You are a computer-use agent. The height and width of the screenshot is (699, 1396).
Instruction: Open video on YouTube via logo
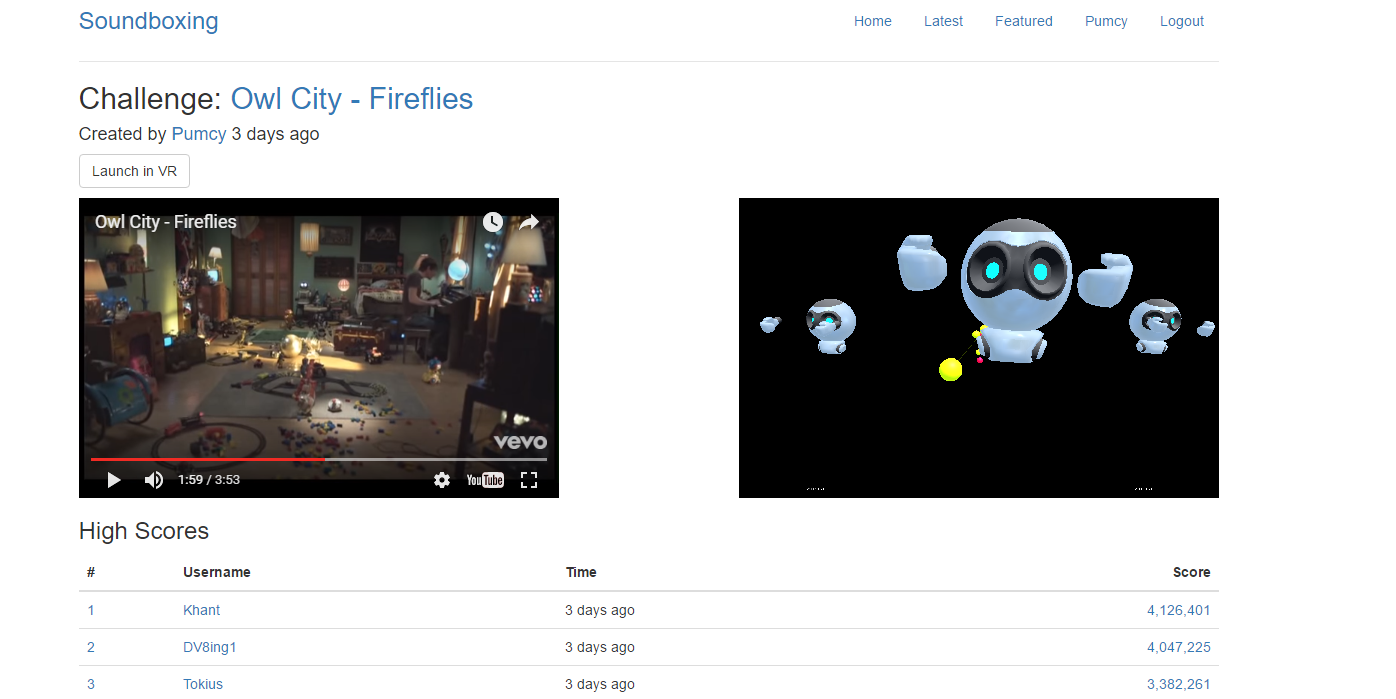coord(485,480)
